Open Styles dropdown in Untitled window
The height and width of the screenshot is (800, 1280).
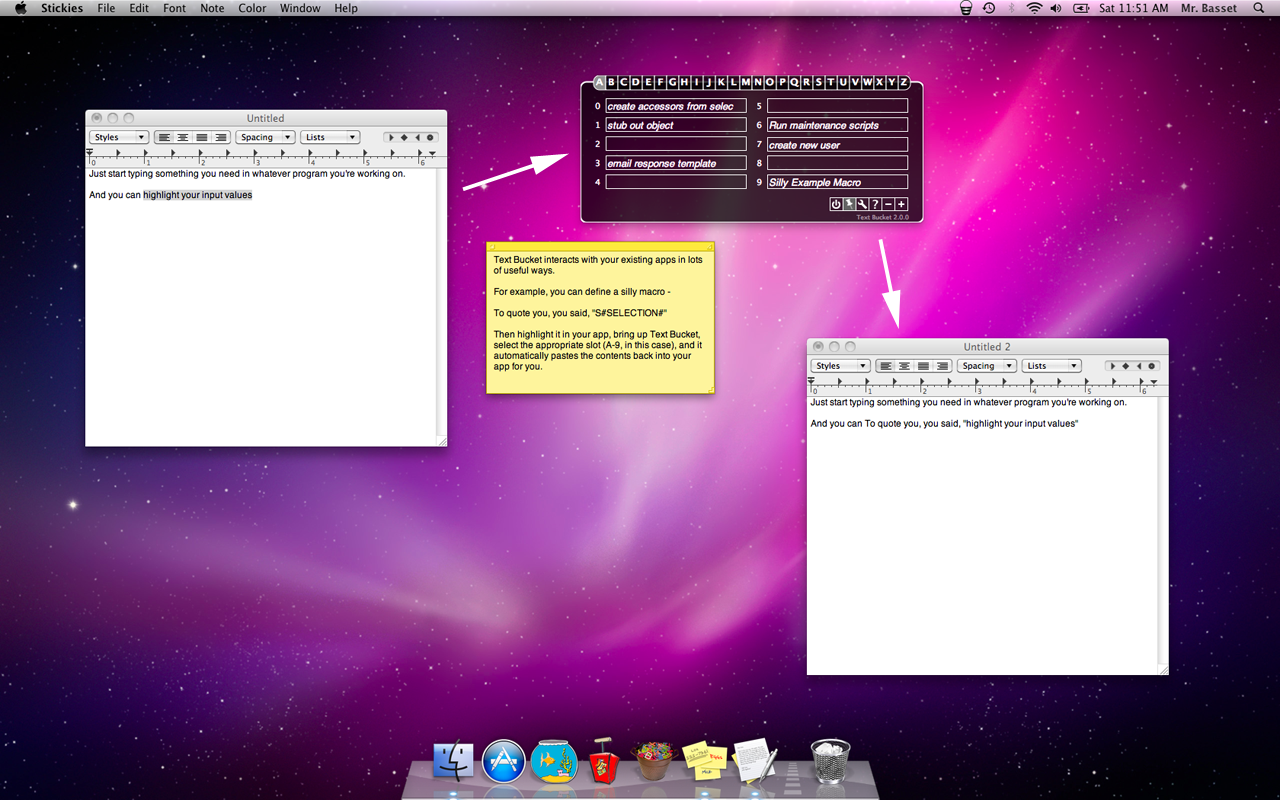(x=118, y=137)
